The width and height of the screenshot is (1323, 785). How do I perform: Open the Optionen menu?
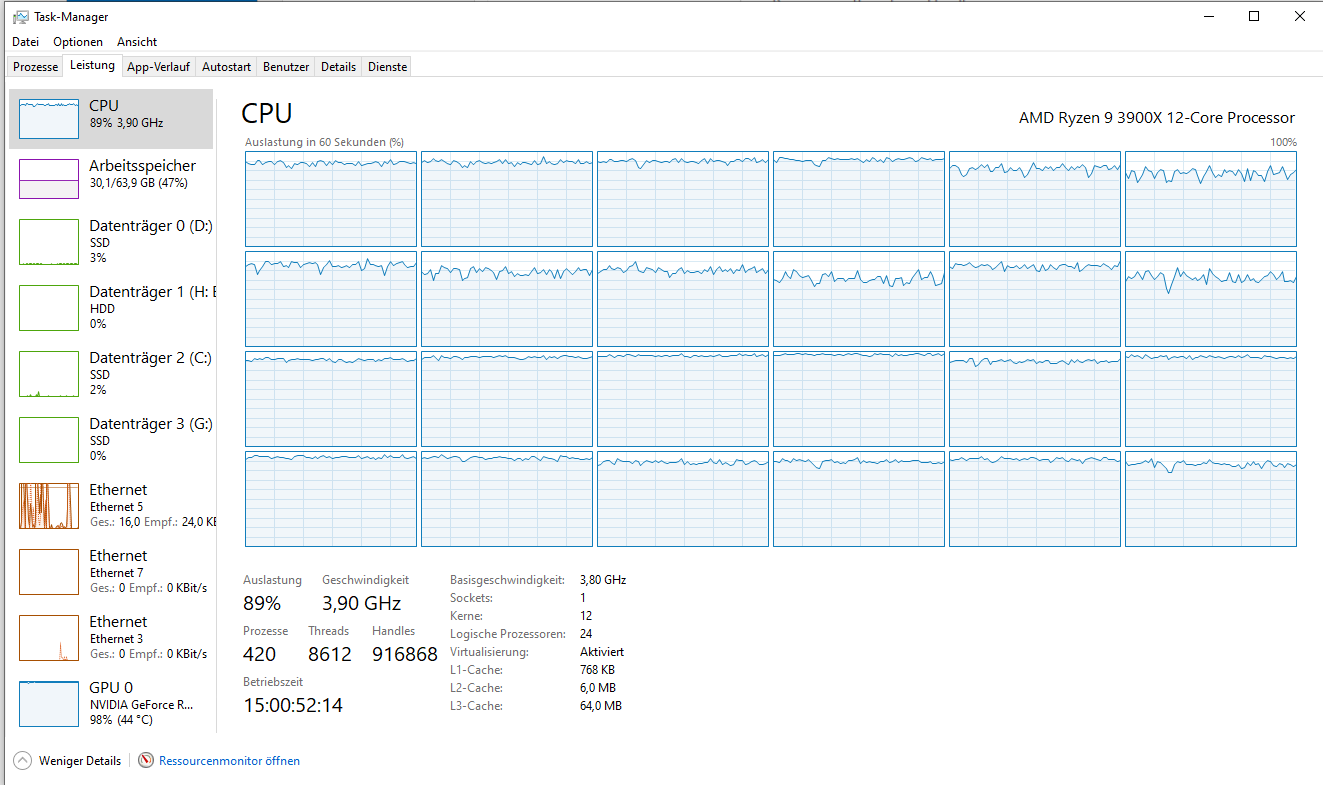[78, 42]
